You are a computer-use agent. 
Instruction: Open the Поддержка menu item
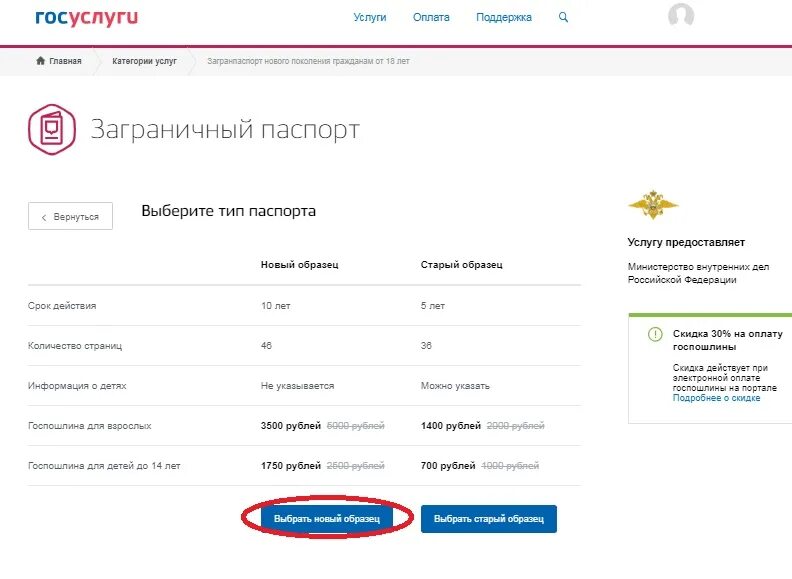point(504,17)
